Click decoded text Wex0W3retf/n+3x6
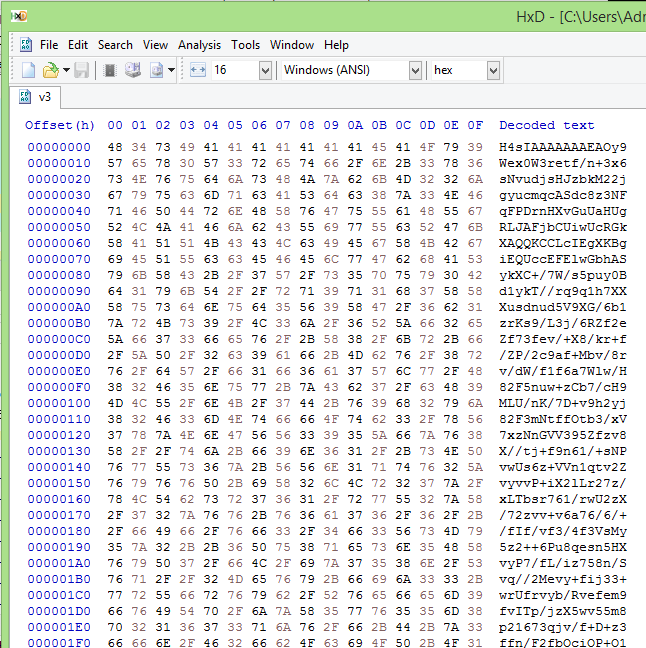Image resolution: width=646 pixels, height=648 pixels. 563,163
